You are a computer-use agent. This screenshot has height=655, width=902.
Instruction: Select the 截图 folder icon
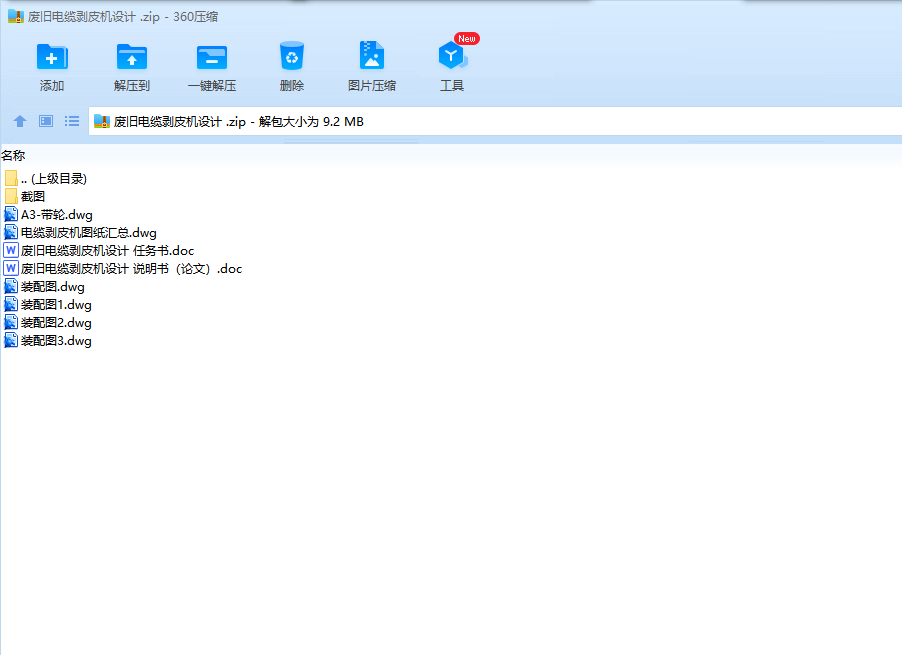coord(11,196)
